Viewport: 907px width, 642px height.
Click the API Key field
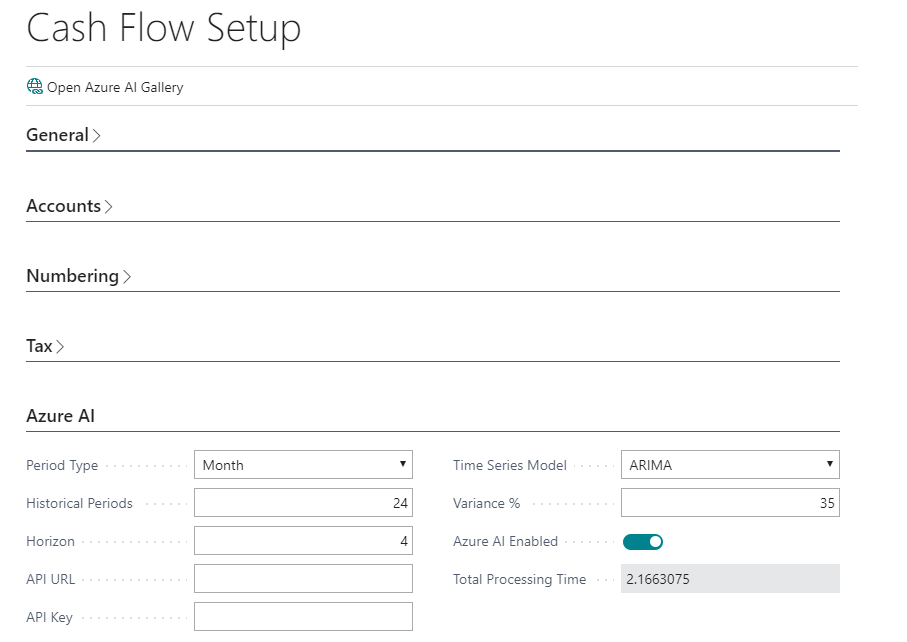303,616
